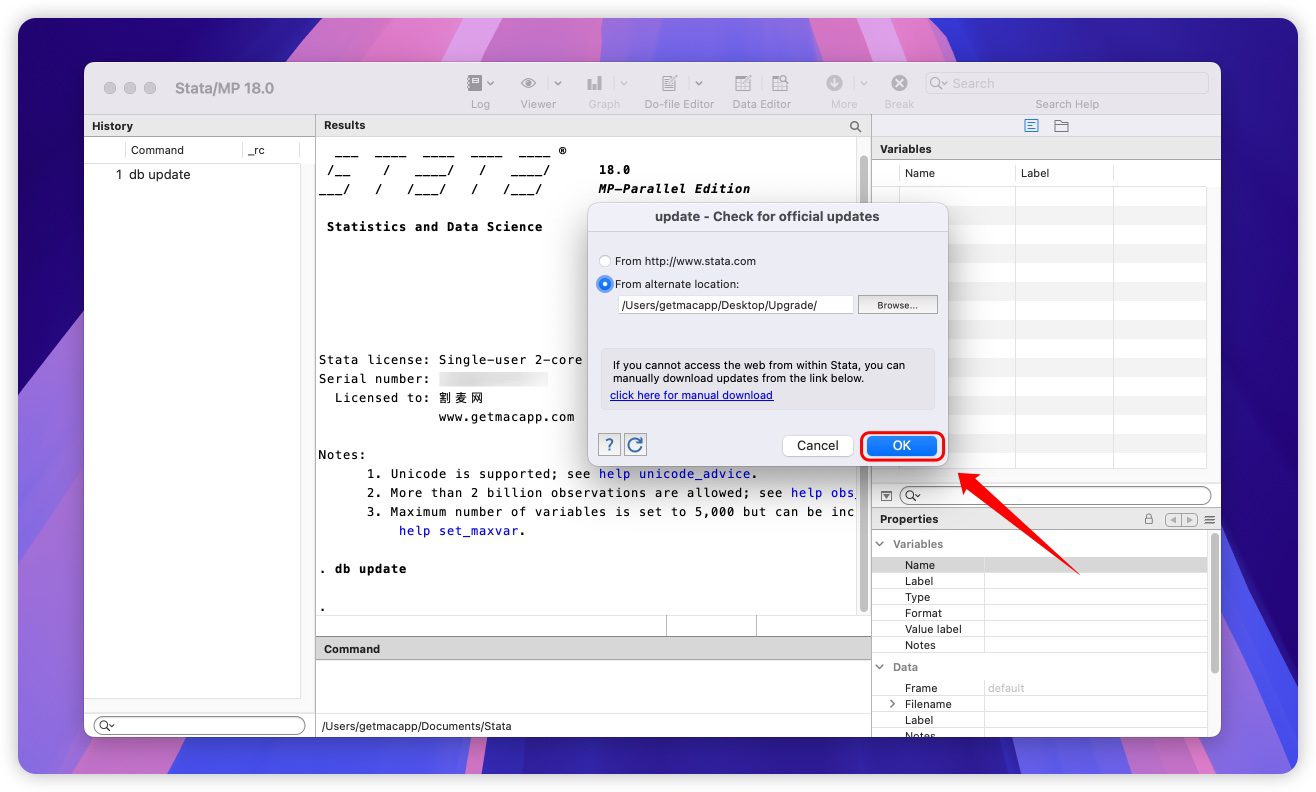
Task: Click OK in the update dialog
Action: (901, 445)
